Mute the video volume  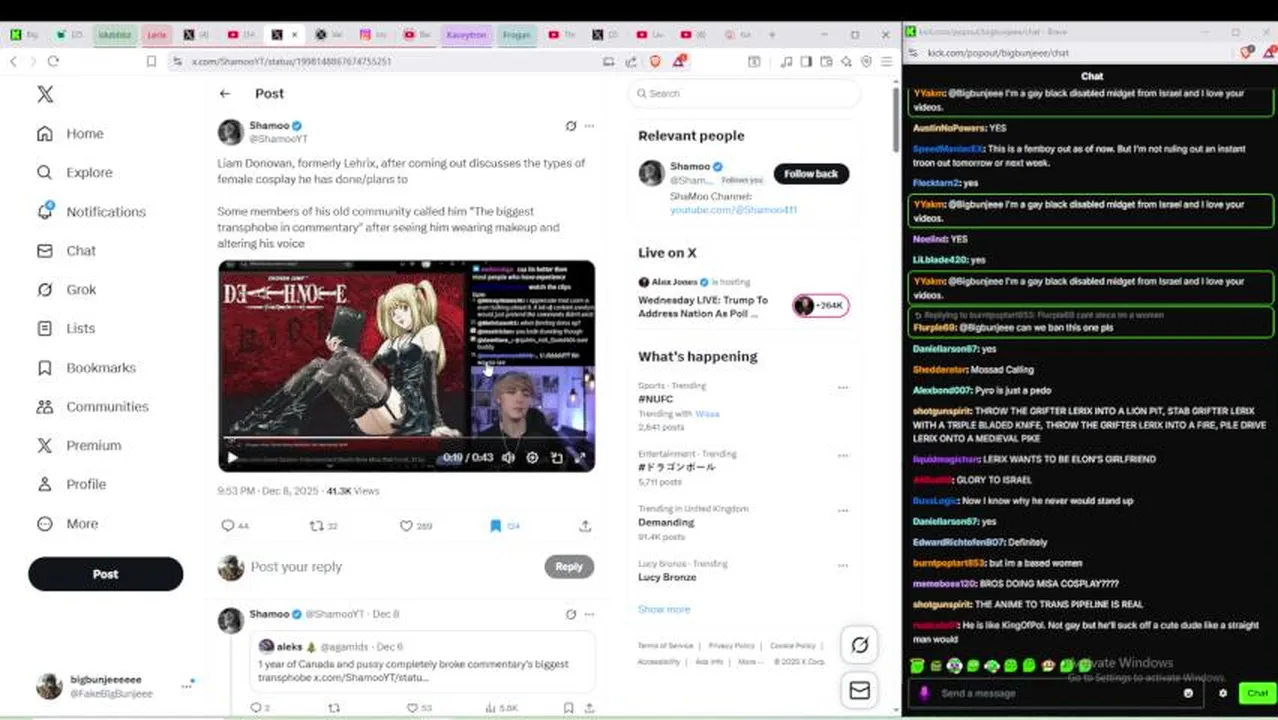(508, 458)
